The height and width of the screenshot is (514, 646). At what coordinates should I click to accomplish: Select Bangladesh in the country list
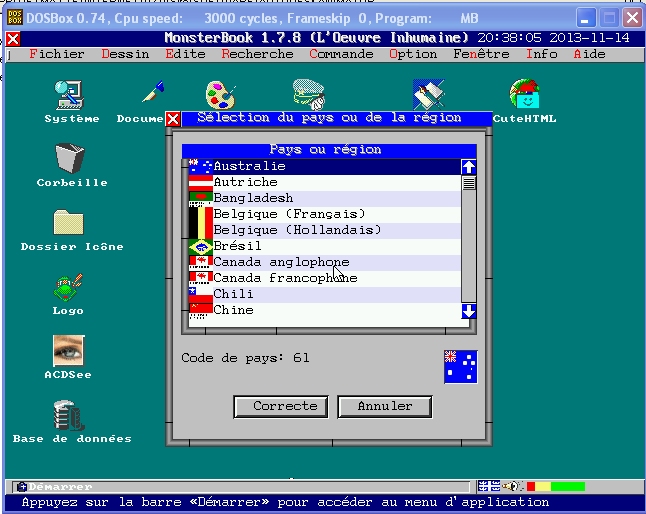pyautogui.click(x=325, y=199)
